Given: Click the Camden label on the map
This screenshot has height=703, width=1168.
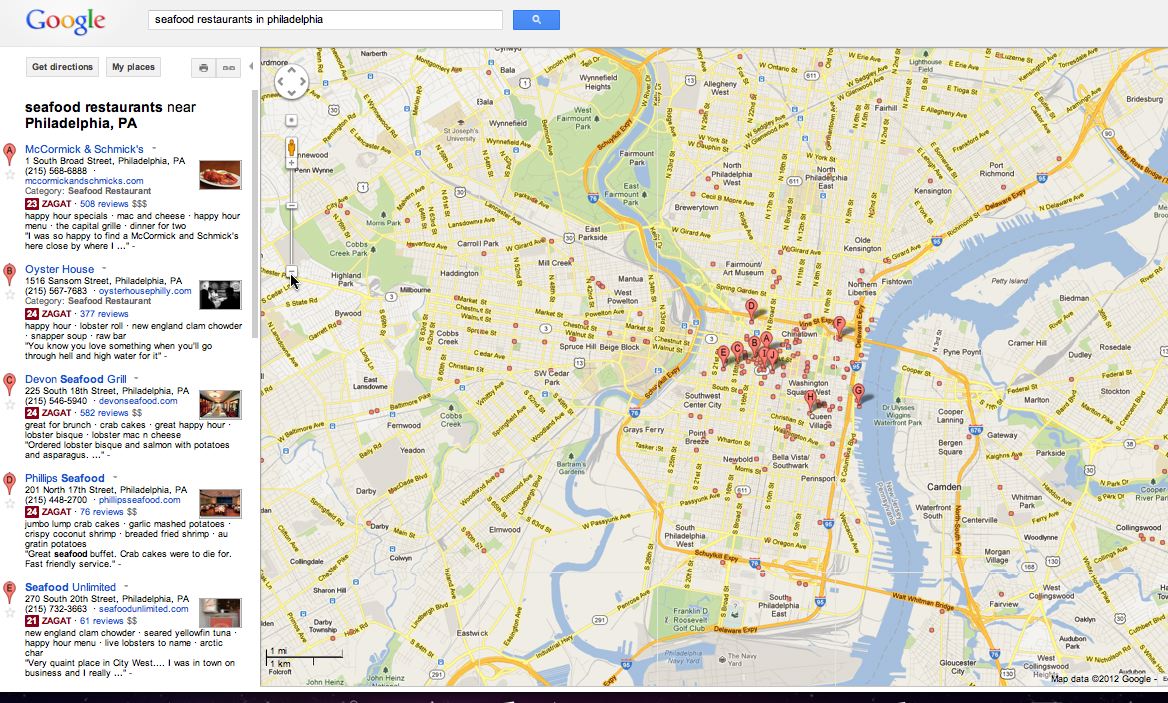Looking at the screenshot, I should pos(944,487).
